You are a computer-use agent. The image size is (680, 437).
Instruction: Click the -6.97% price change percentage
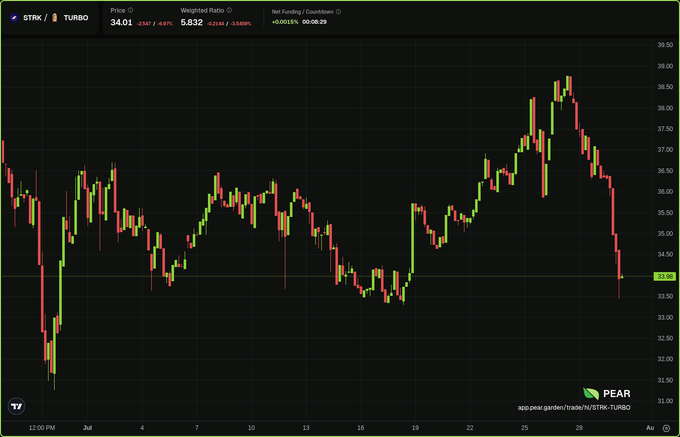[x=165, y=23]
